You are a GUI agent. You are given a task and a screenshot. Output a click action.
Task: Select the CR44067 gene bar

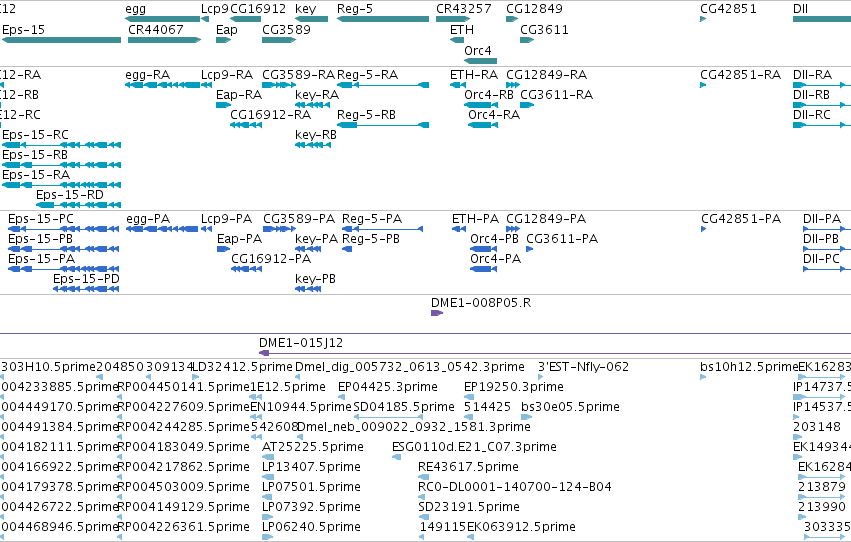click(x=164, y=40)
